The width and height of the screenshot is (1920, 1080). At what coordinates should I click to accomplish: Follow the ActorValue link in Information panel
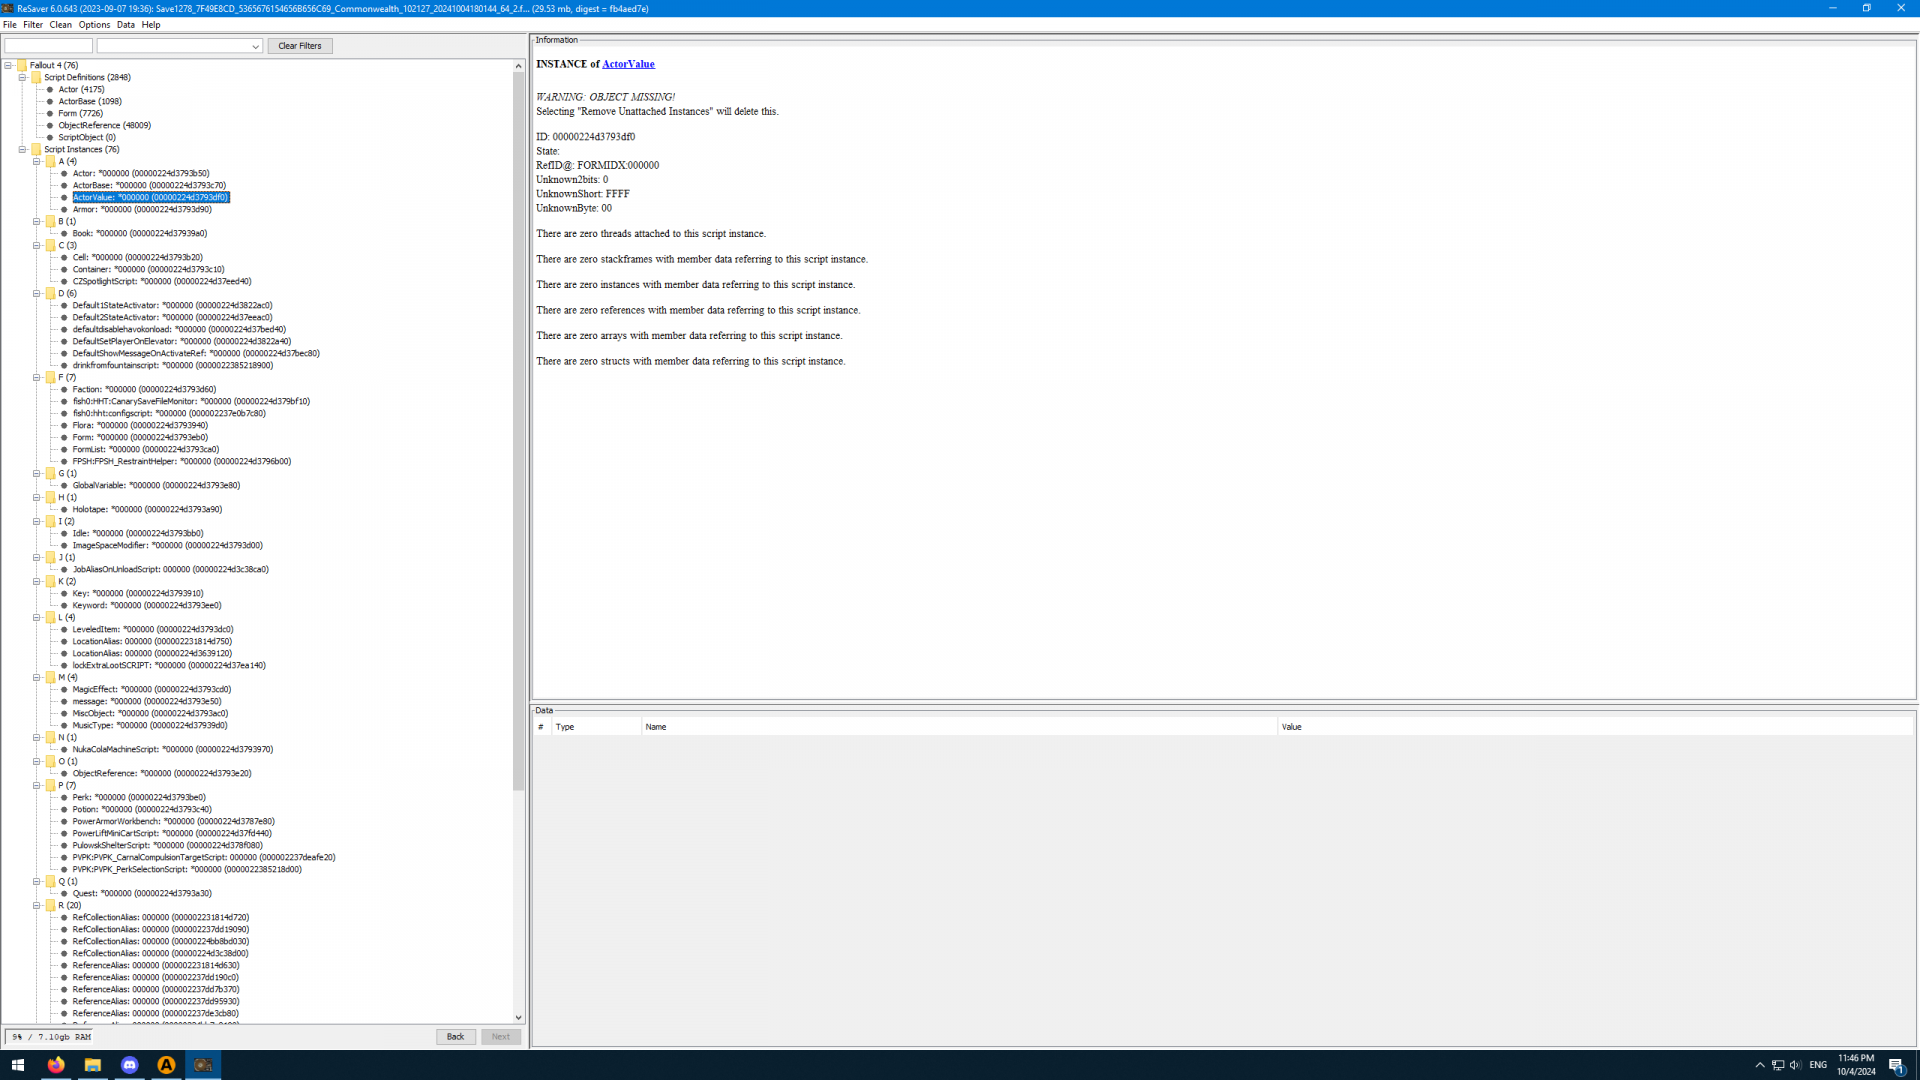pos(628,64)
